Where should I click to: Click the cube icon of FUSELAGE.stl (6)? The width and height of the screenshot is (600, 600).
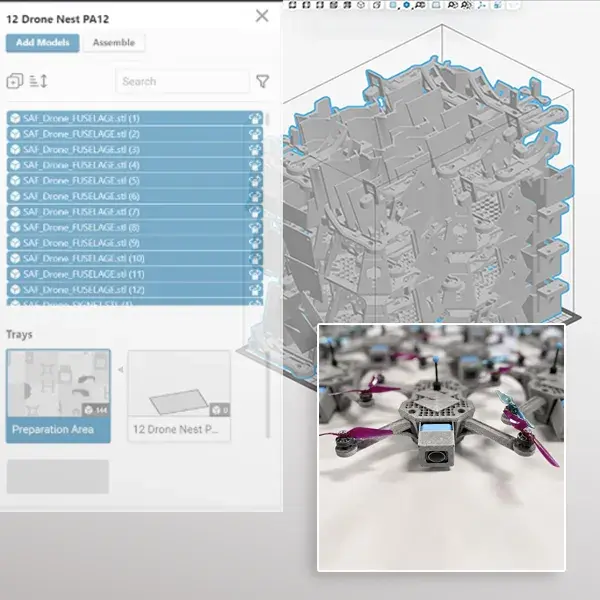(15, 196)
